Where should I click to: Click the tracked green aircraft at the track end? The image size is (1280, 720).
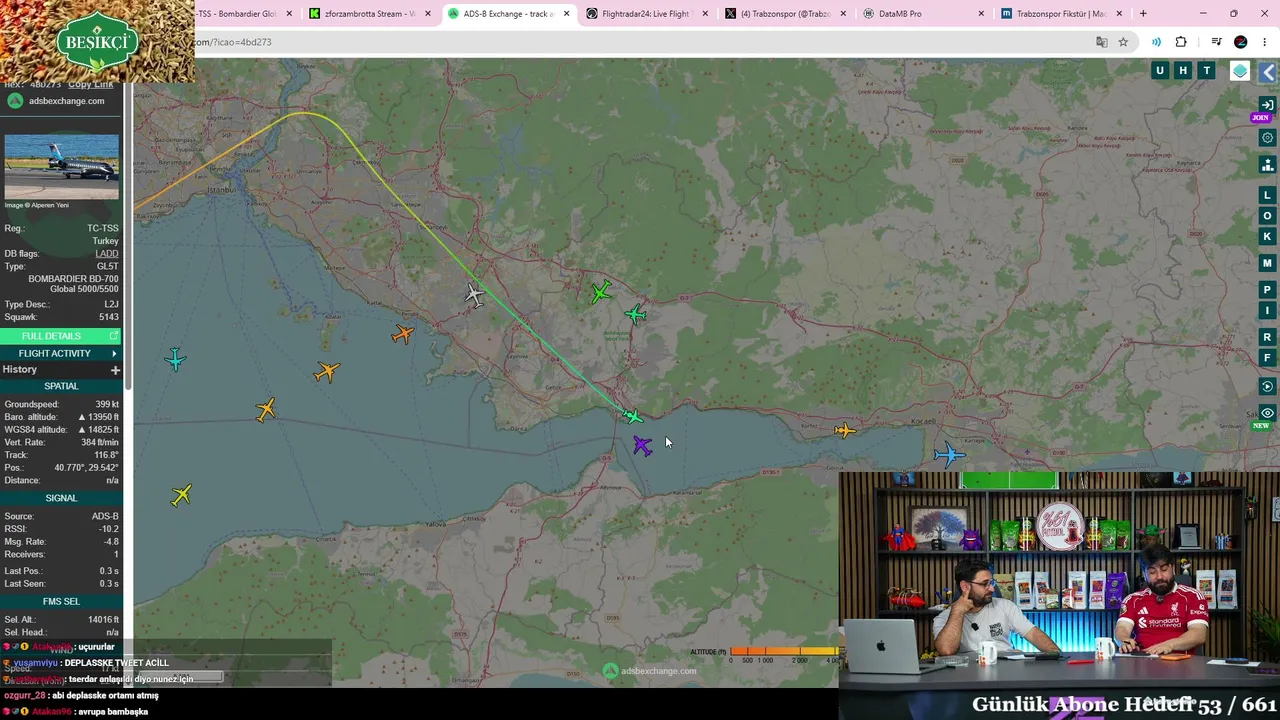coord(633,416)
